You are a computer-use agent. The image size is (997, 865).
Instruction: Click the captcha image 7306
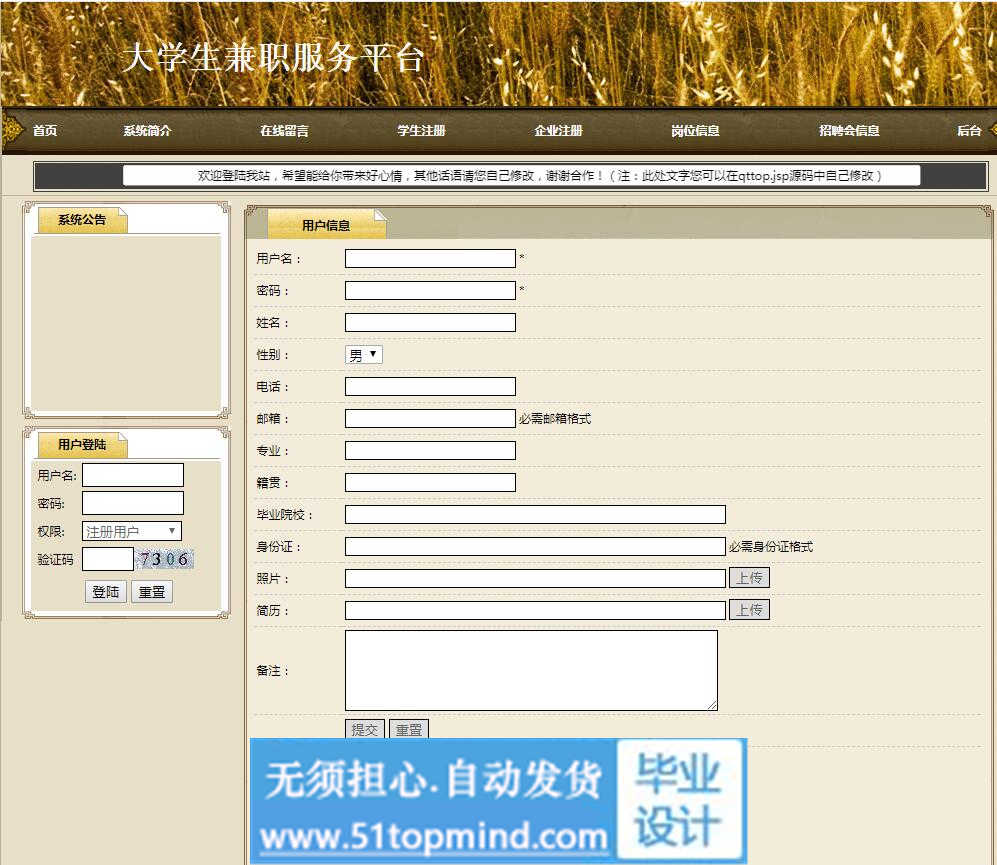[x=165, y=559]
